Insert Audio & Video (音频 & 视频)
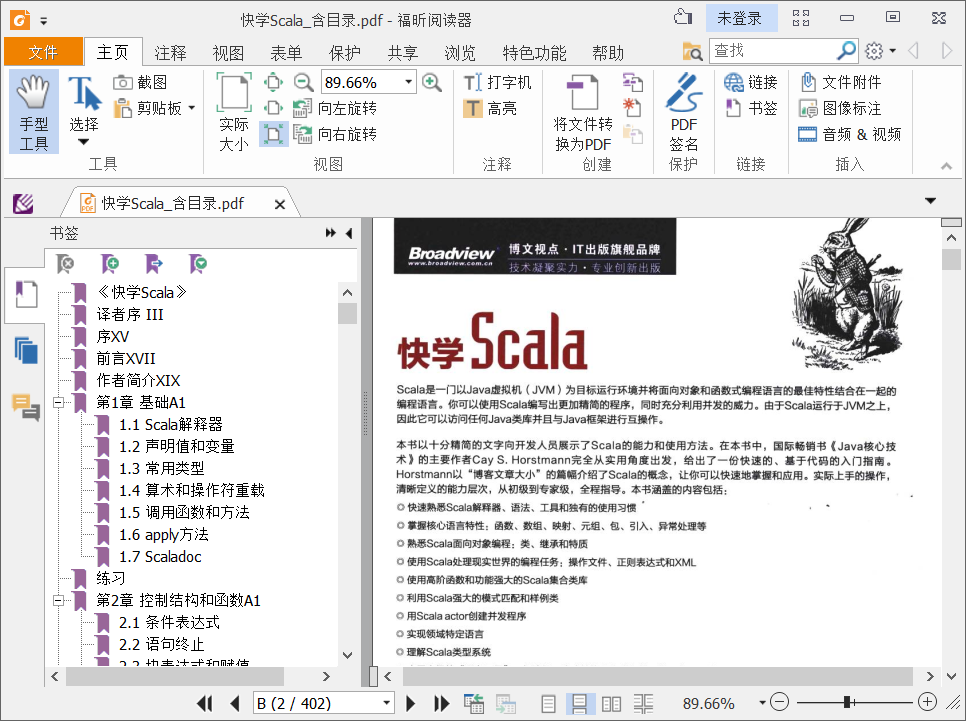This screenshot has height=721, width=966. (850, 134)
